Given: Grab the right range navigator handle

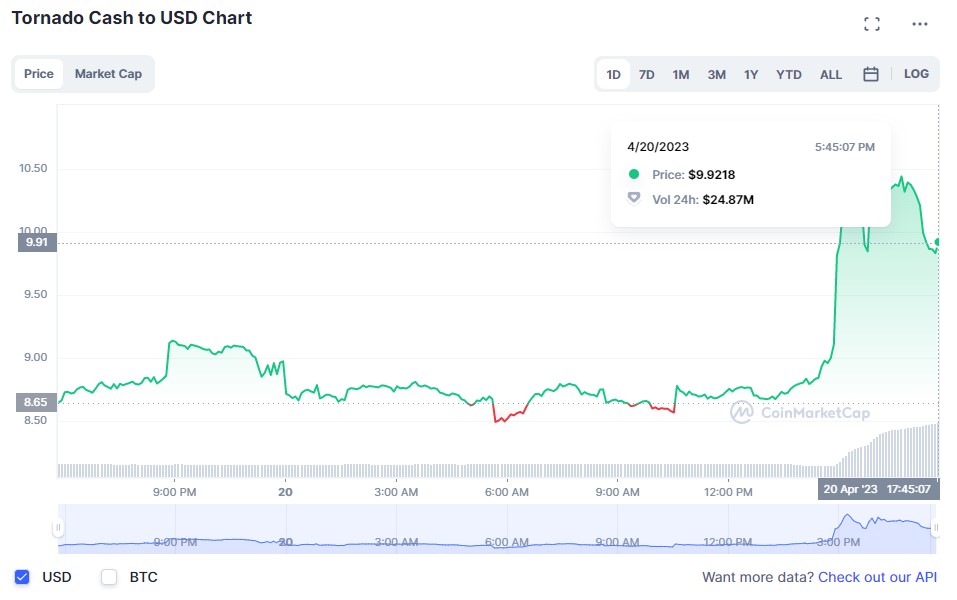Looking at the screenshot, I should pos(935,527).
